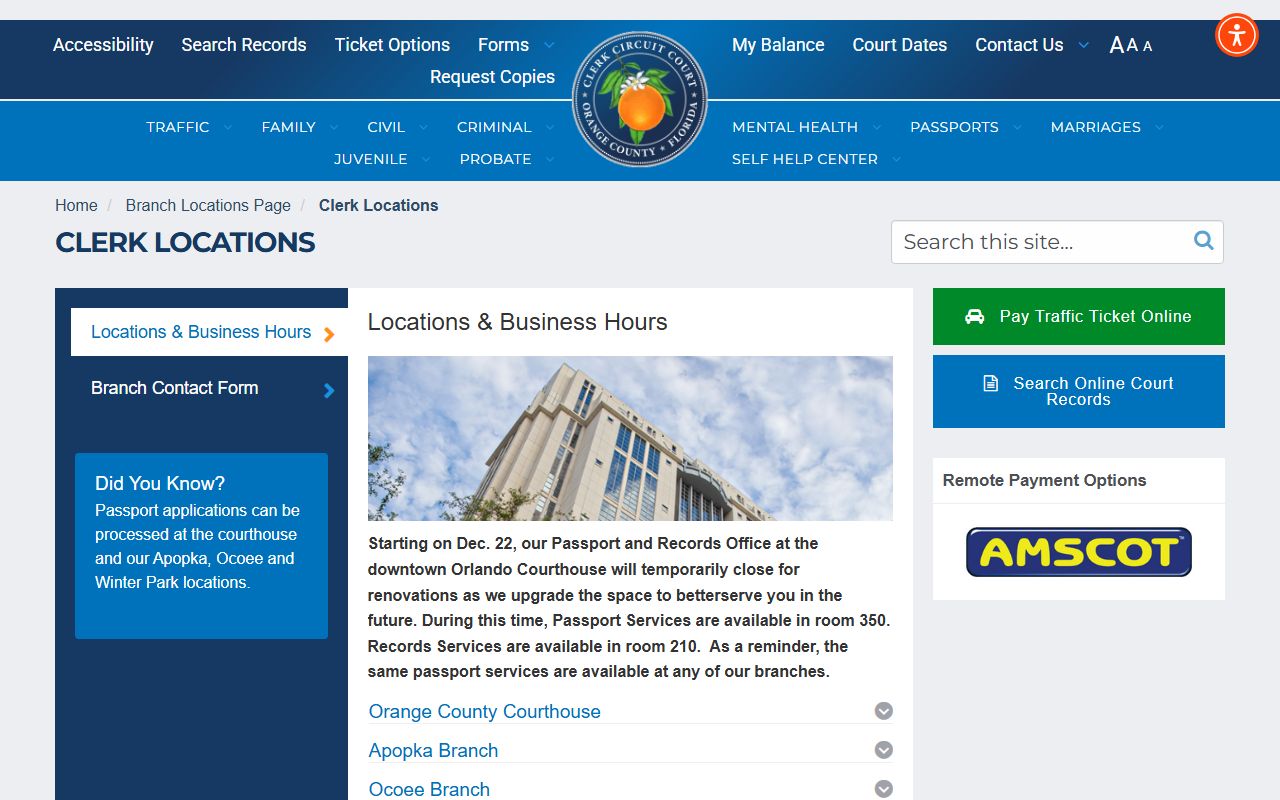Viewport: 1280px width, 800px height.
Task: Click the AMSCOT logo
Action: [x=1079, y=552]
